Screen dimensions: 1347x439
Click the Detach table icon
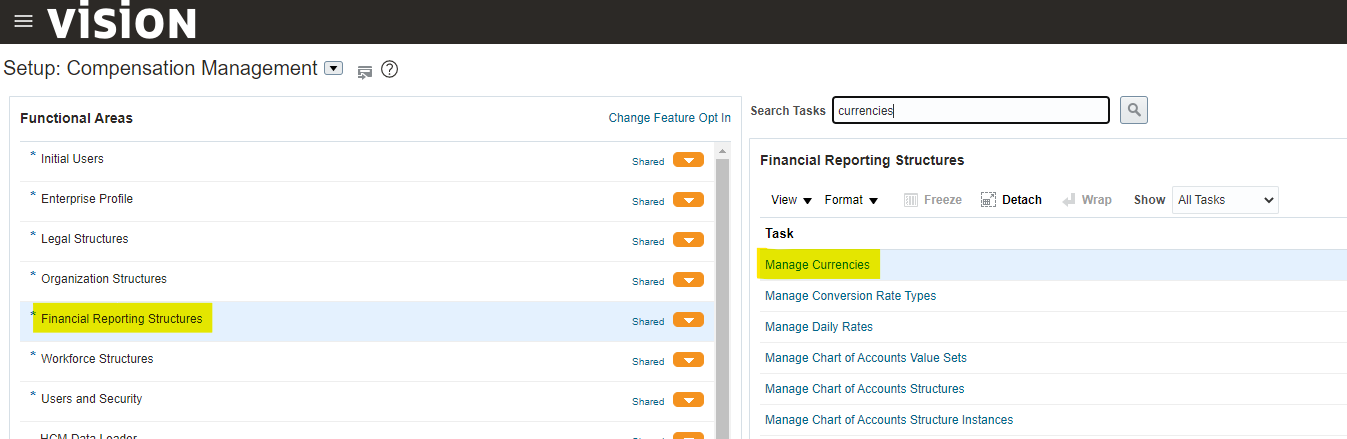click(x=988, y=200)
